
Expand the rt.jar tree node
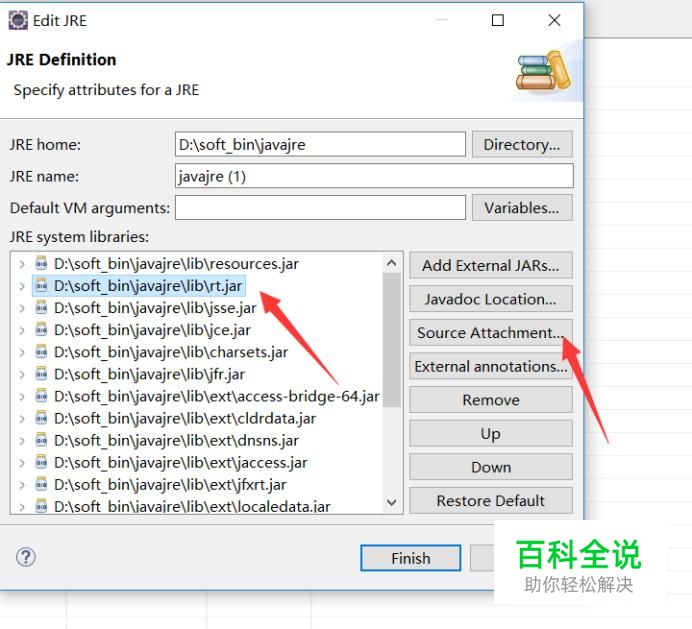[x=22, y=286]
